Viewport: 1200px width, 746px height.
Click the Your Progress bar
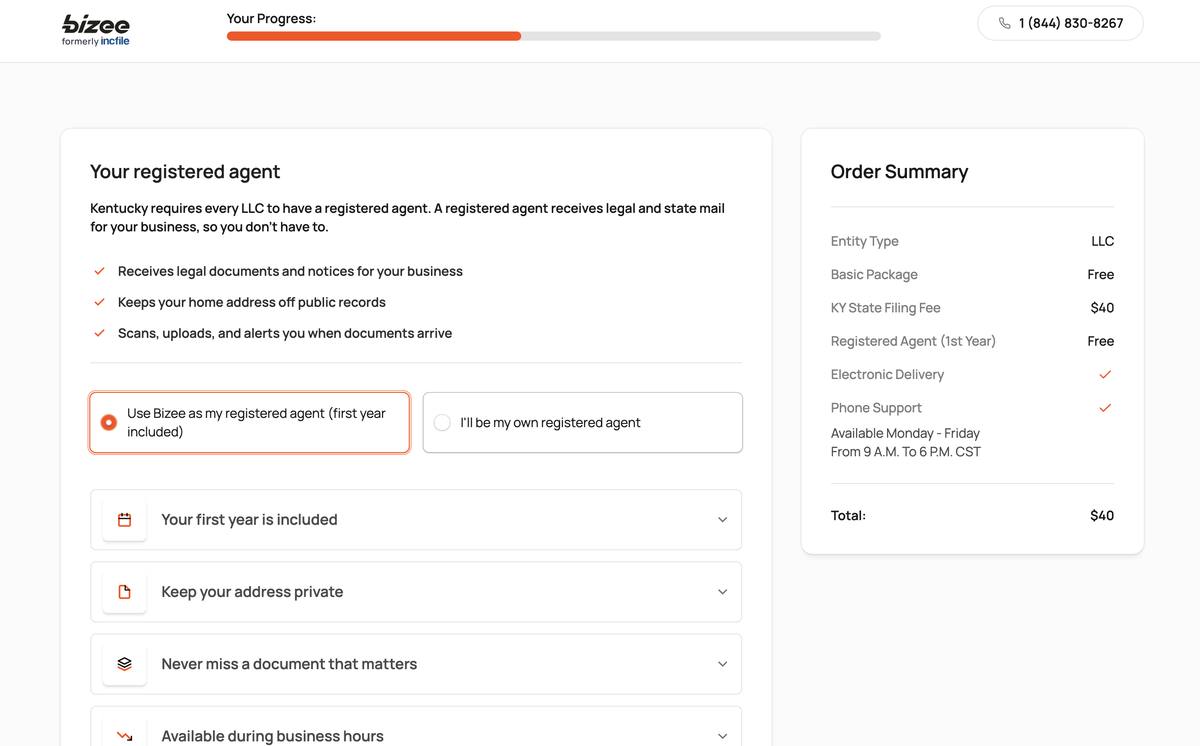(x=553, y=36)
